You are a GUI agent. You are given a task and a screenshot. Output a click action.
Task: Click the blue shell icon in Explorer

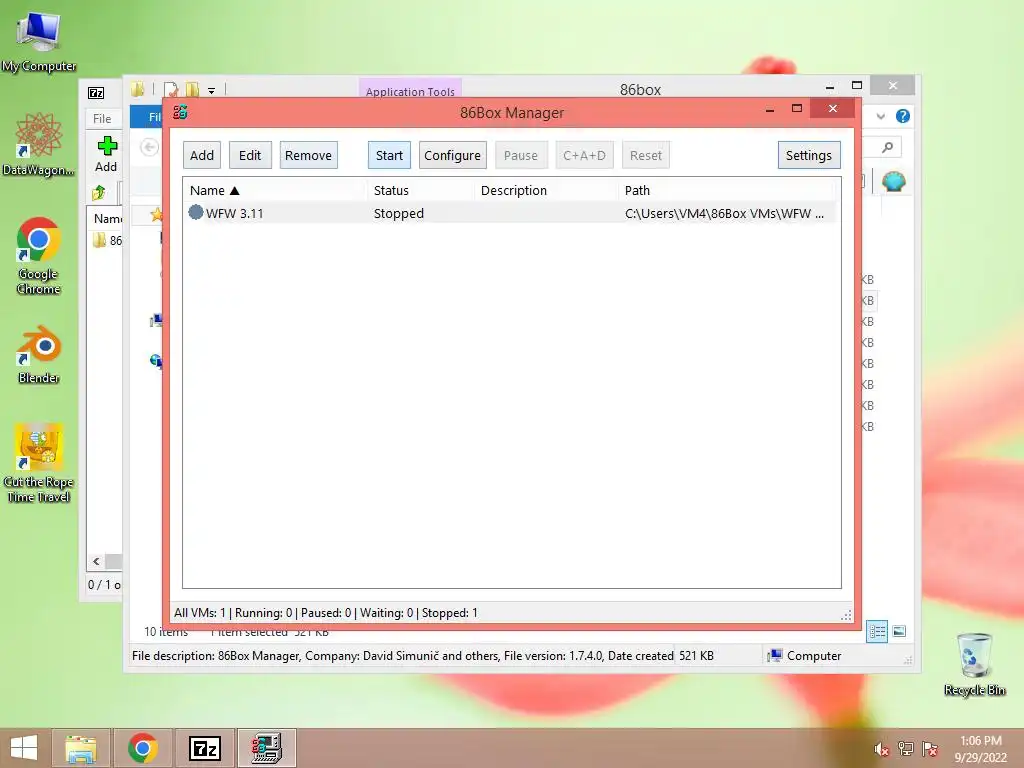pos(893,181)
